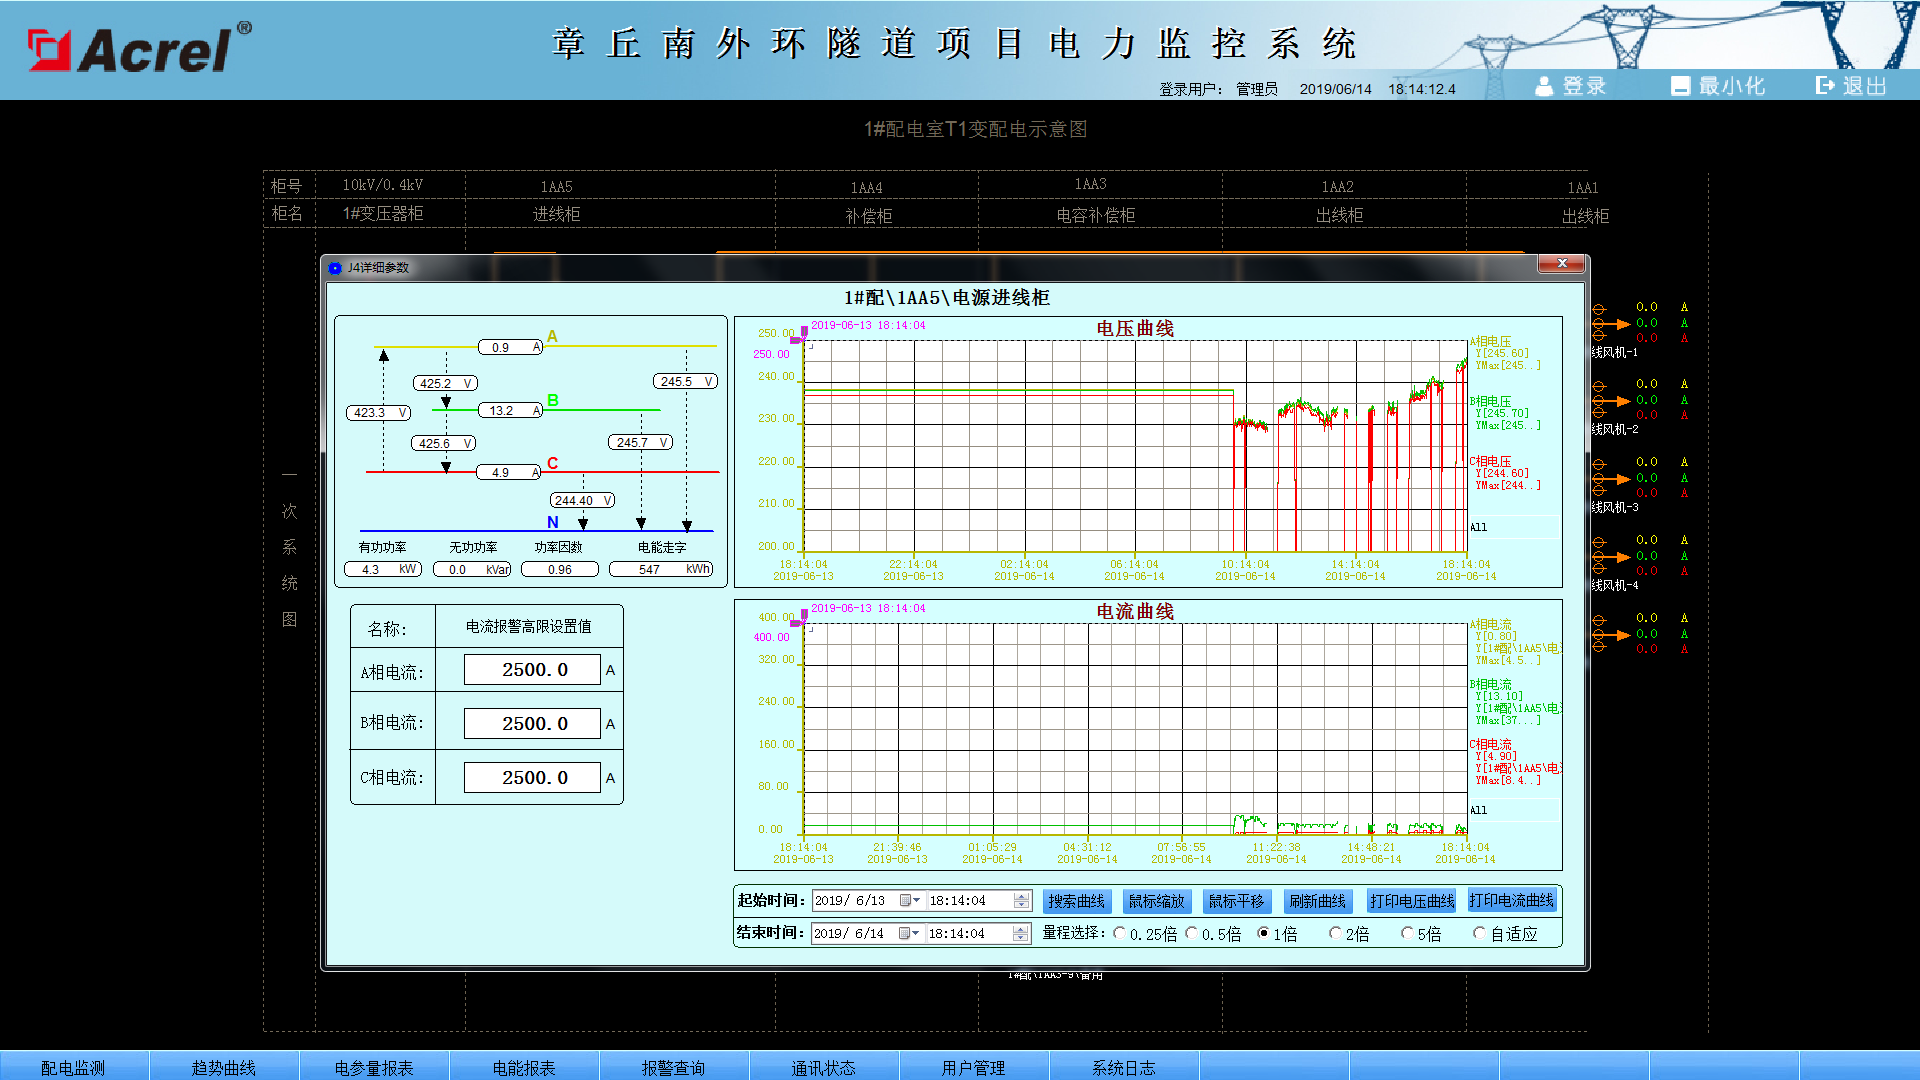Click the J4详细参数 dialog title icon
The height and width of the screenshot is (1080, 1920).
pyautogui.click(x=336, y=268)
